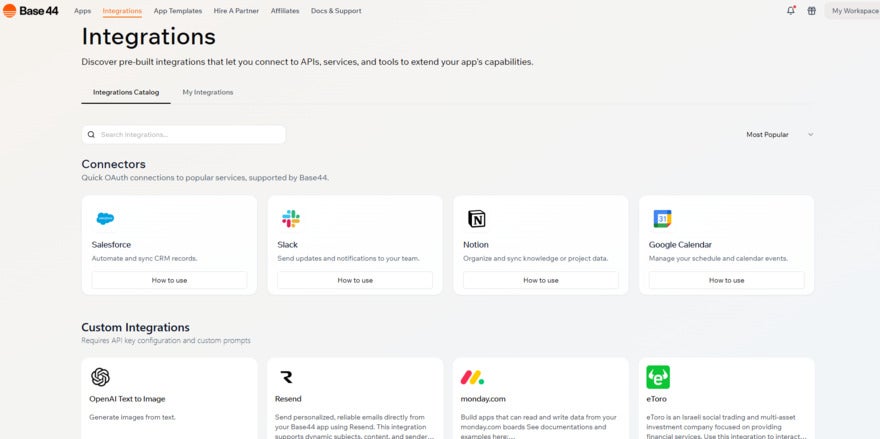The height and width of the screenshot is (439, 880).
Task: Click 'Automate and sync CRM records.' text
Action: (144, 259)
